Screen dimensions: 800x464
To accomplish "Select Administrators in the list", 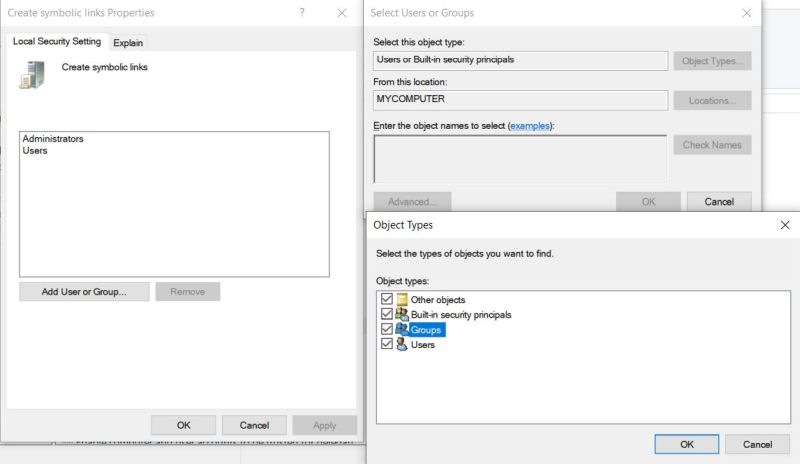I will click(x=53, y=139).
